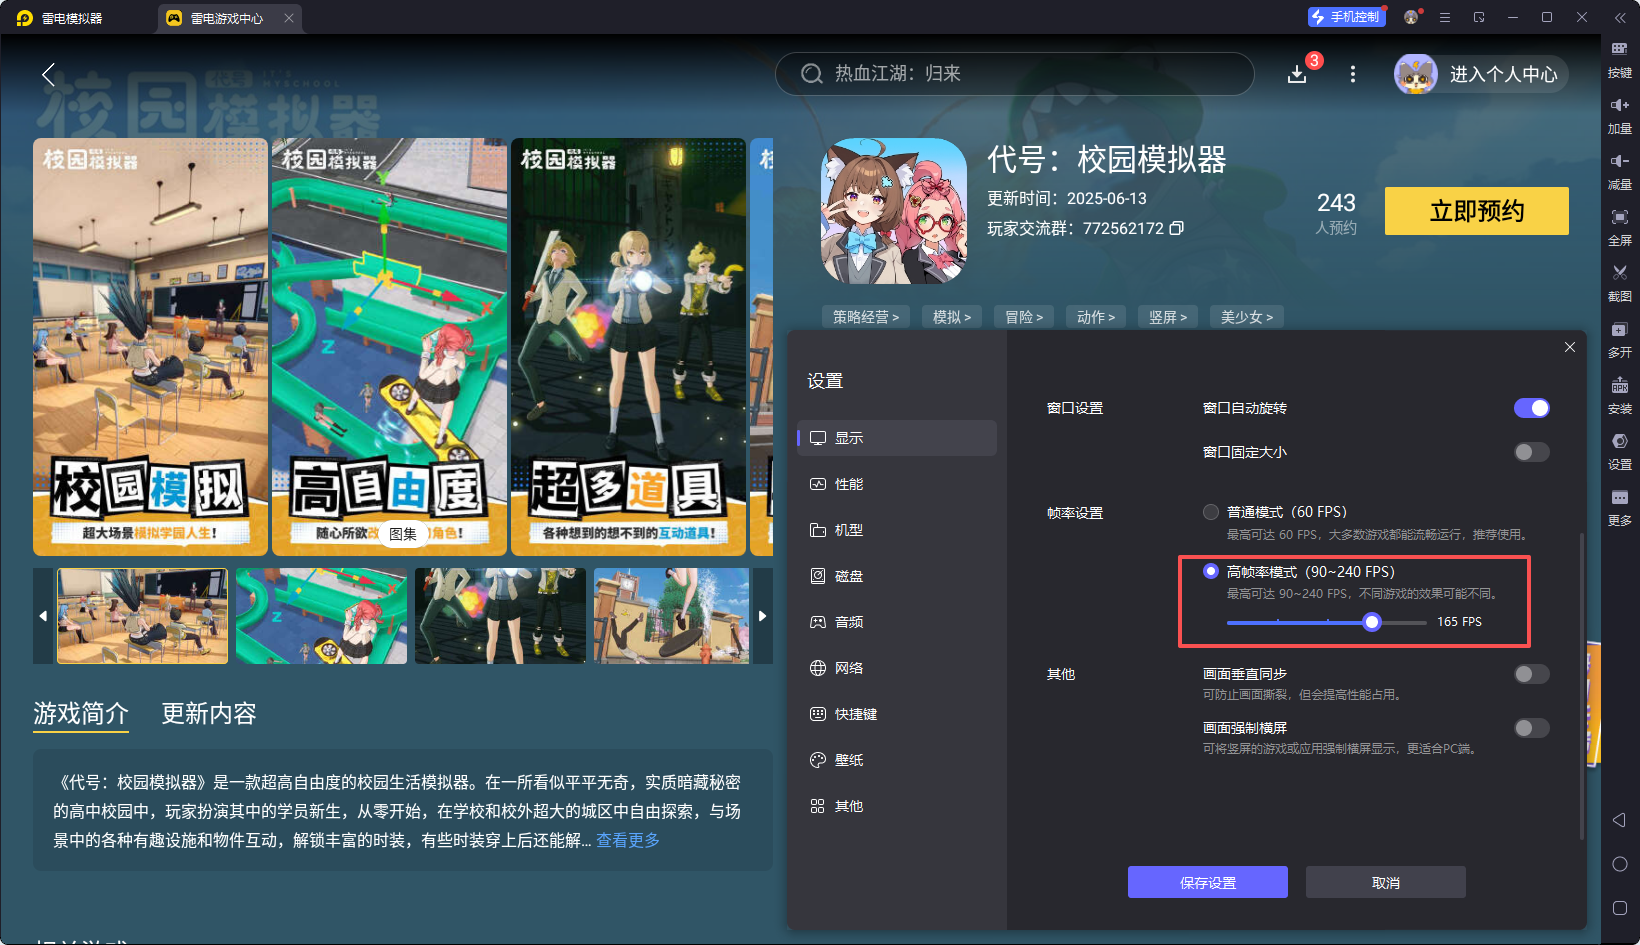The height and width of the screenshot is (945, 1640).
Task: Toggle 窗口自动旋转 switch off
Action: coord(1532,408)
